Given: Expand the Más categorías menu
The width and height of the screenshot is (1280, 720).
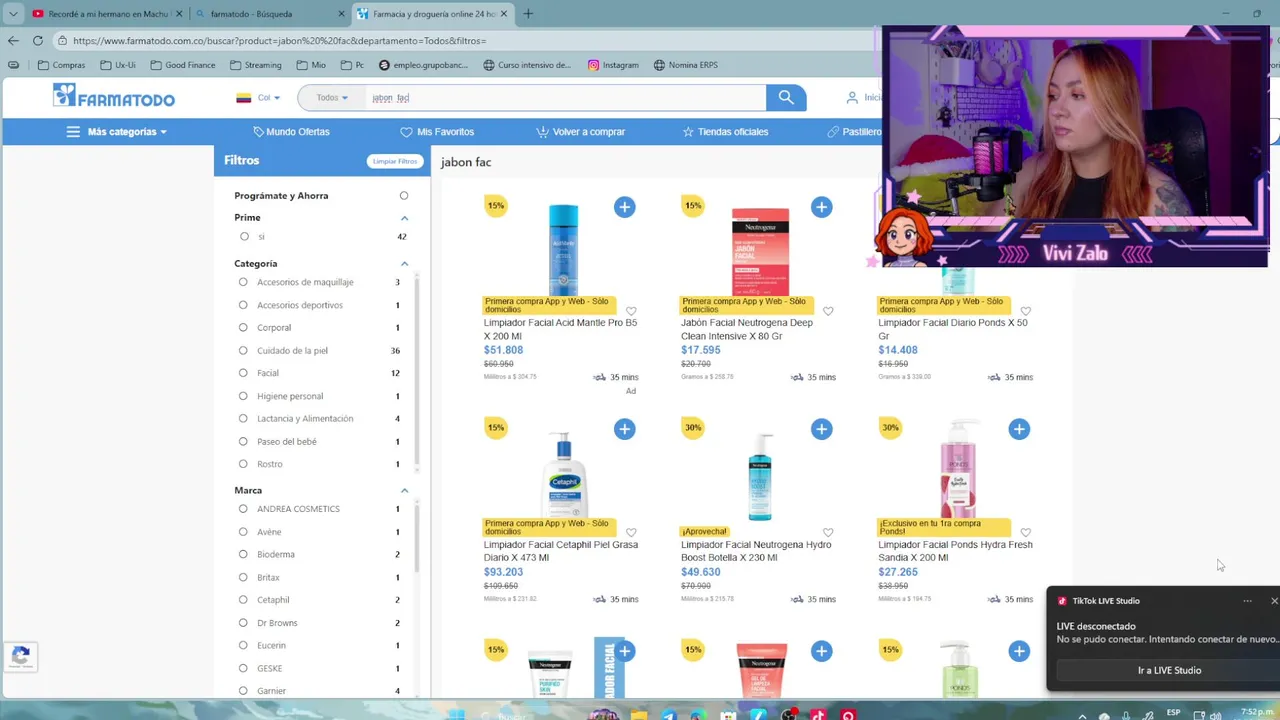Looking at the screenshot, I should point(117,132).
